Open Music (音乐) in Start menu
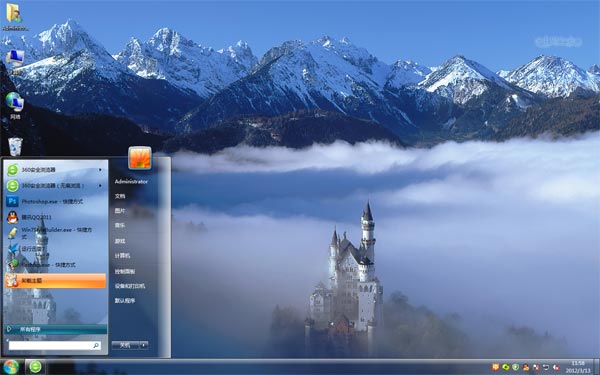Image resolution: width=600 pixels, height=375 pixels. [x=120, y=226]
